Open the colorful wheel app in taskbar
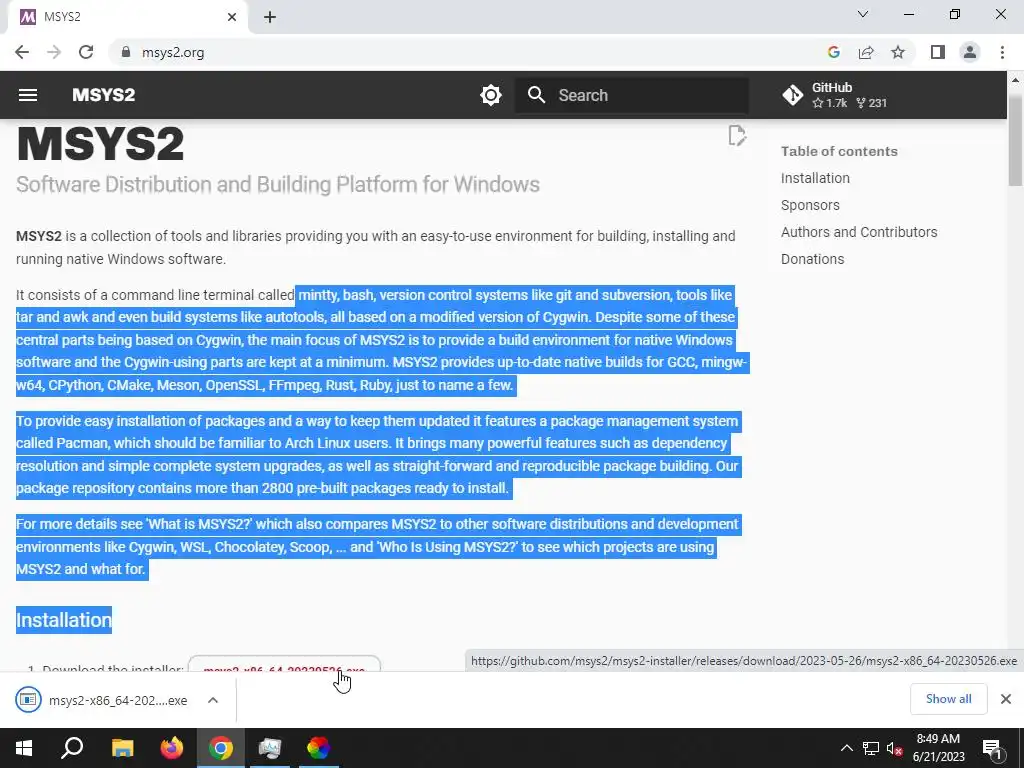Image resolution: width=1024 pixels, height=768 pixels. [318, 748]
